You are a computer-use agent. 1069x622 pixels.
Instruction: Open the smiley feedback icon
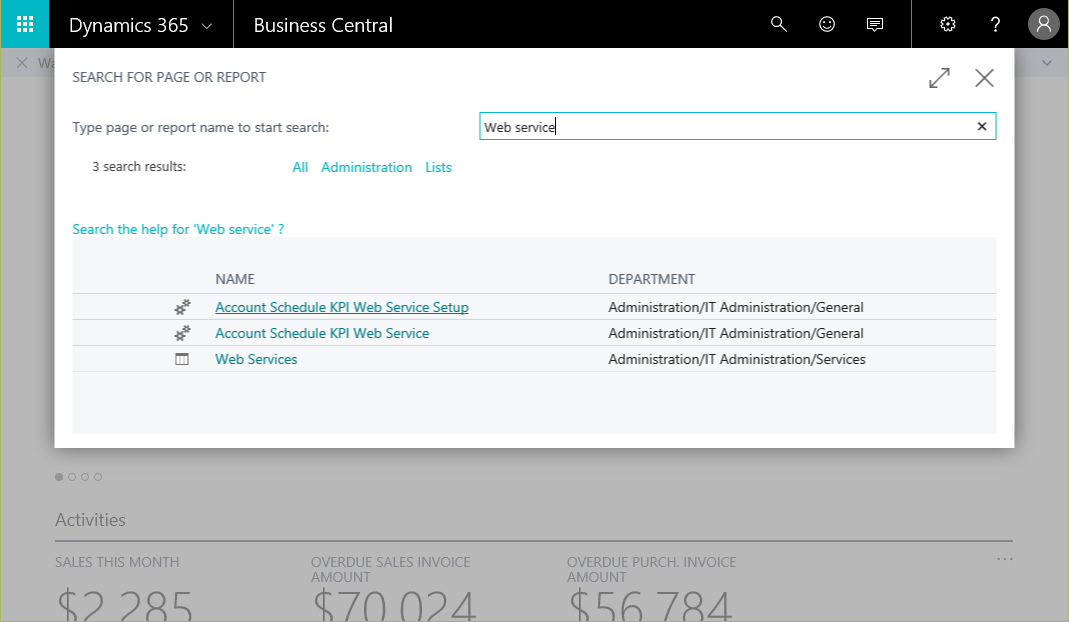click(x=827, y=25)
